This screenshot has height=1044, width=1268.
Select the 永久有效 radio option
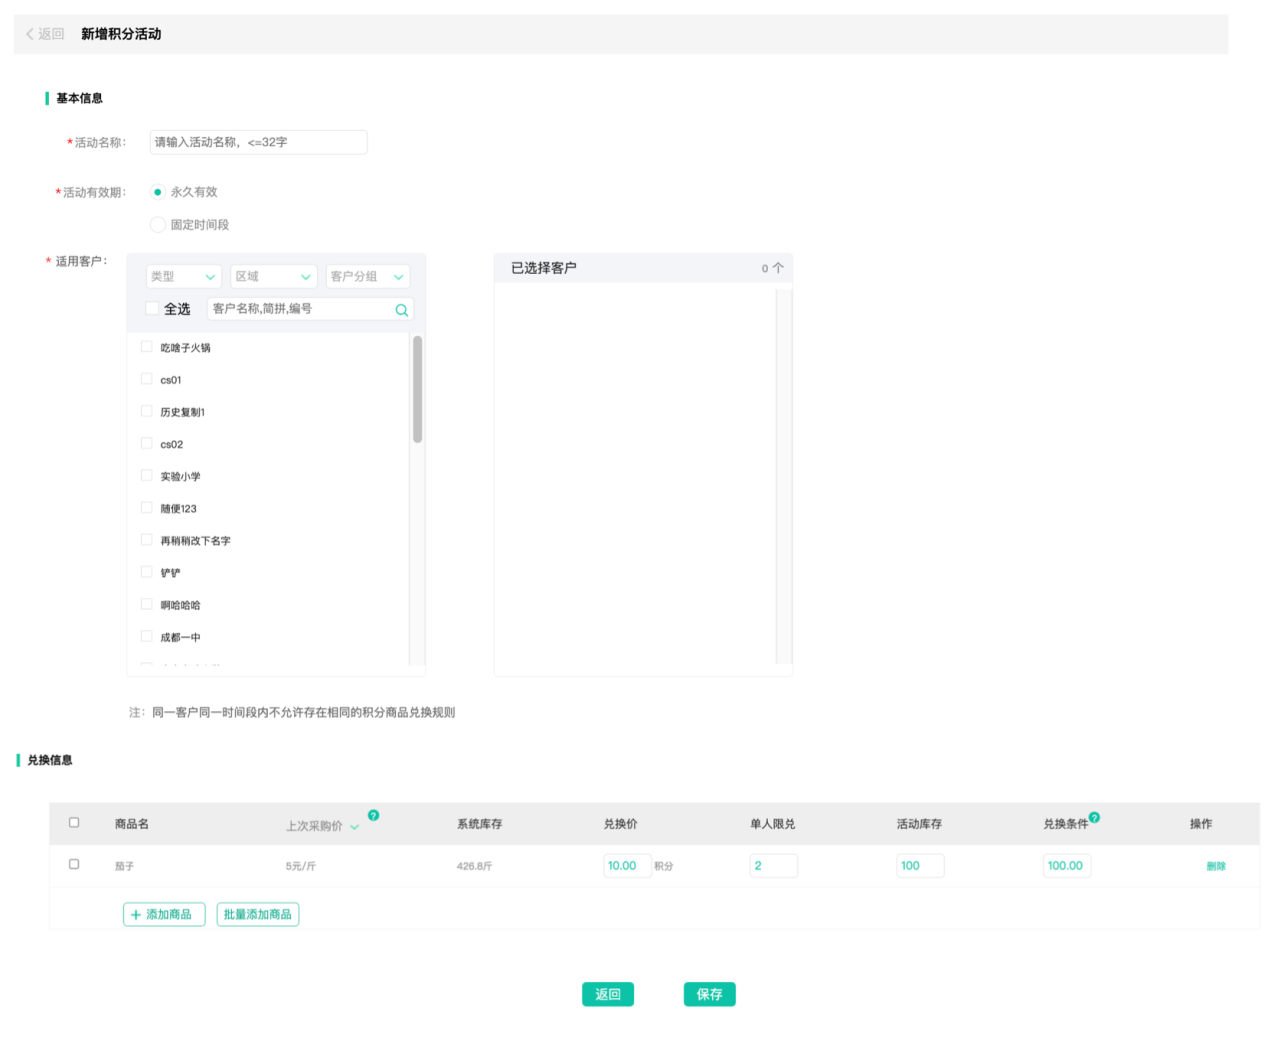coord(158,192)
